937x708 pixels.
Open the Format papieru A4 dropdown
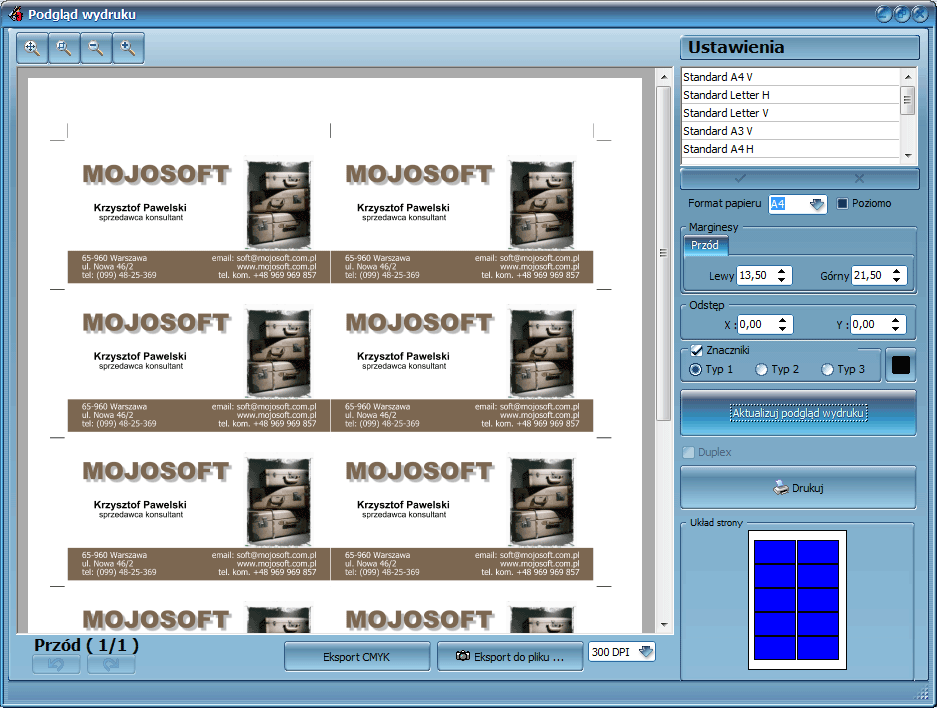[x=816, y=204]
